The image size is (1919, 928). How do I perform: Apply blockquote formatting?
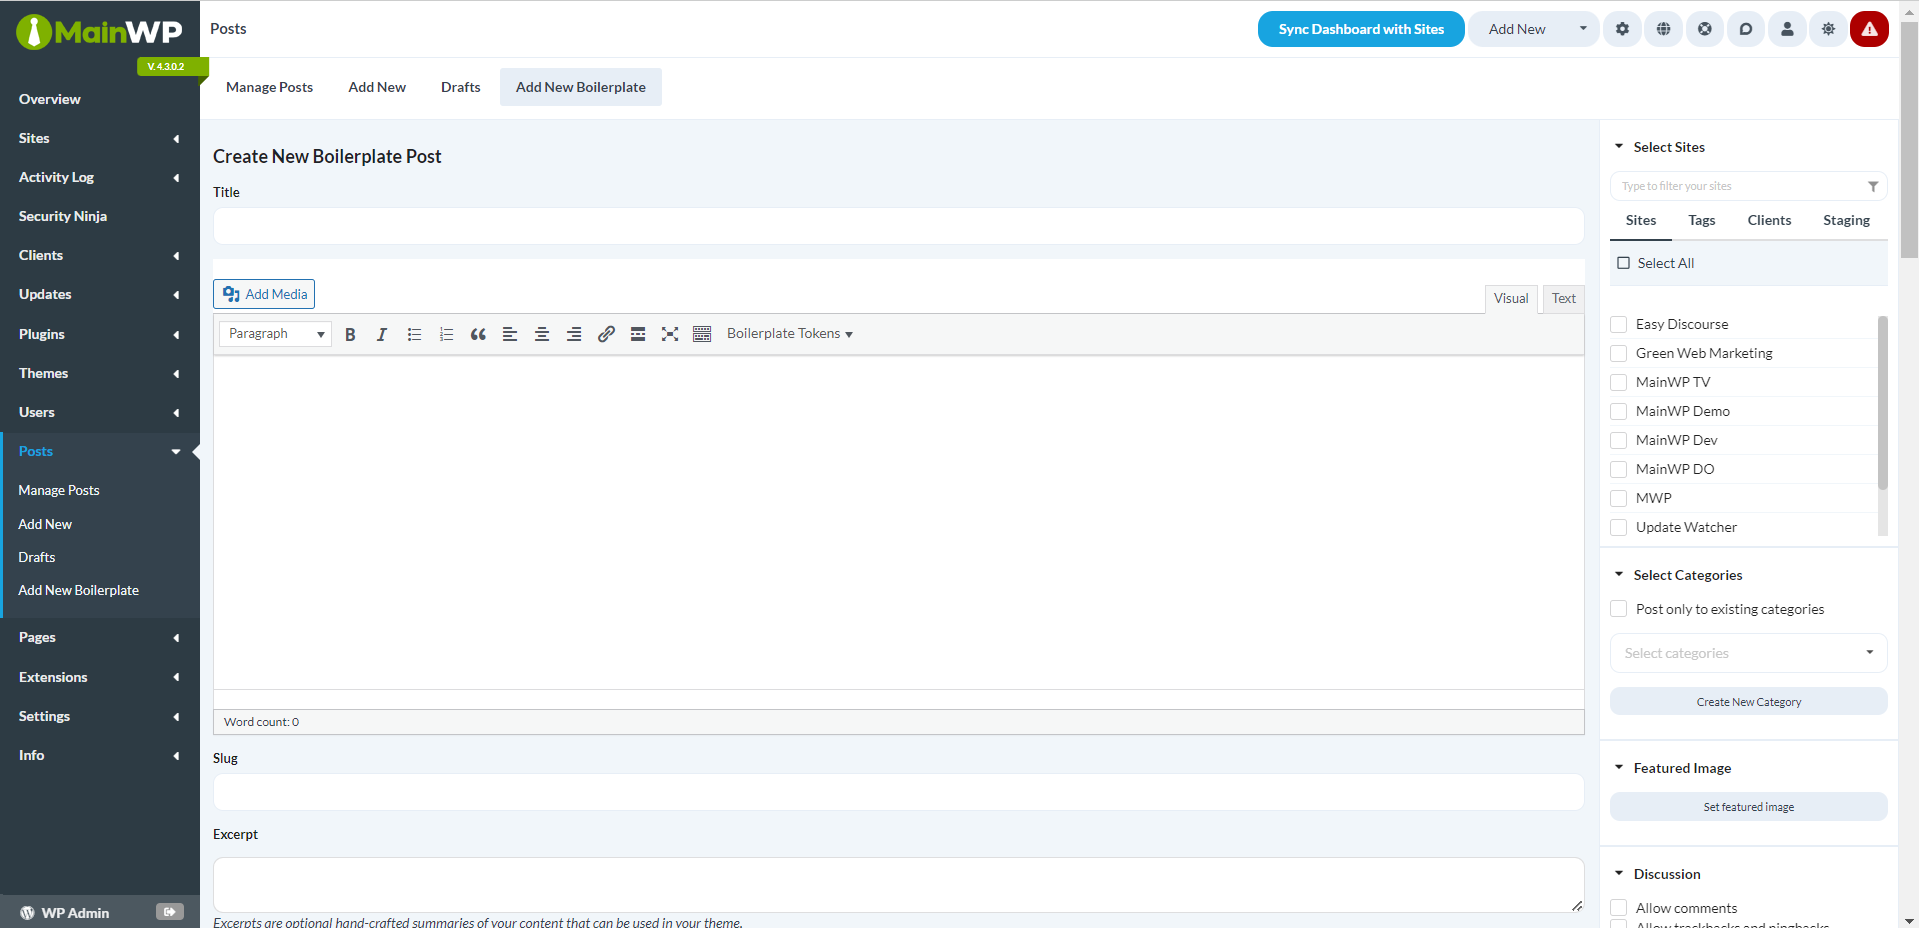click(478, 334)
